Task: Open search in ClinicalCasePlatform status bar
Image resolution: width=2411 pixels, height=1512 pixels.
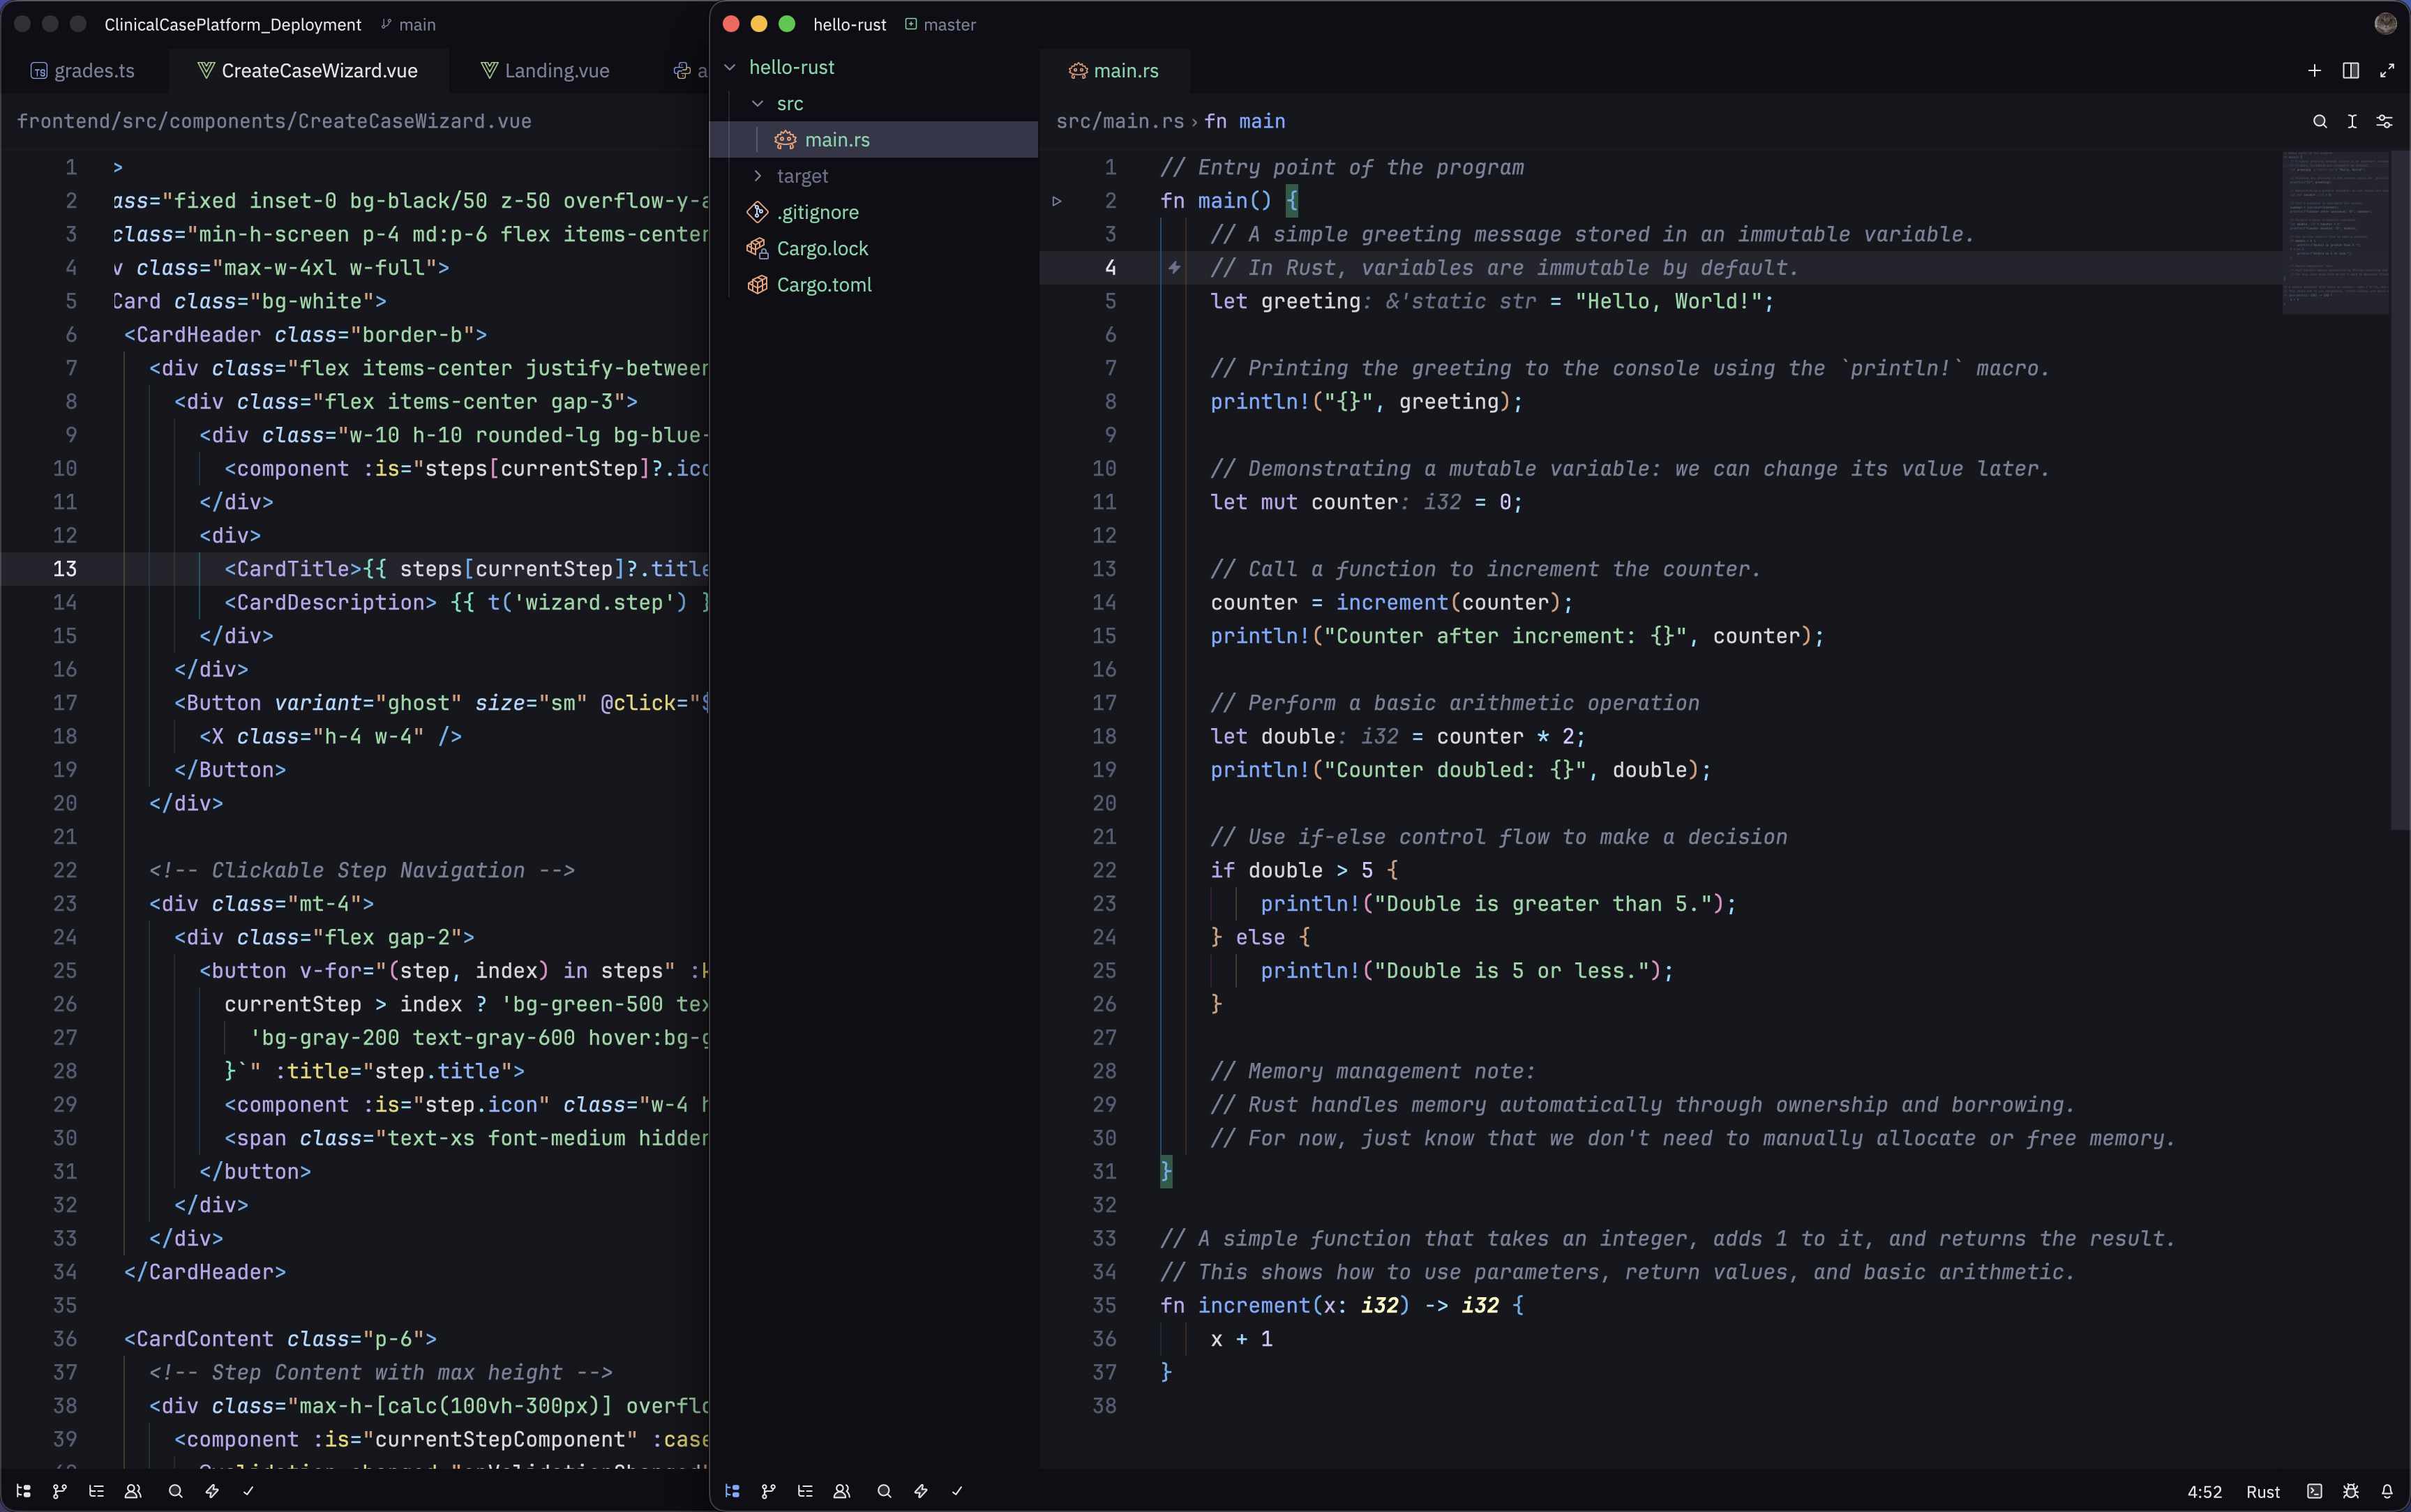Action: 176,1491
